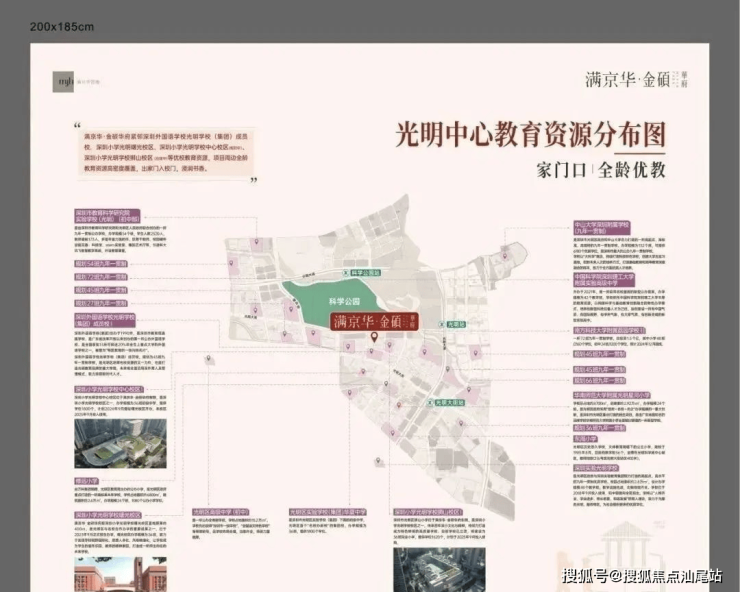Screen dimensions: 740x592
Task: Select the 科学公园站 station label
Action: coord(365,273)
